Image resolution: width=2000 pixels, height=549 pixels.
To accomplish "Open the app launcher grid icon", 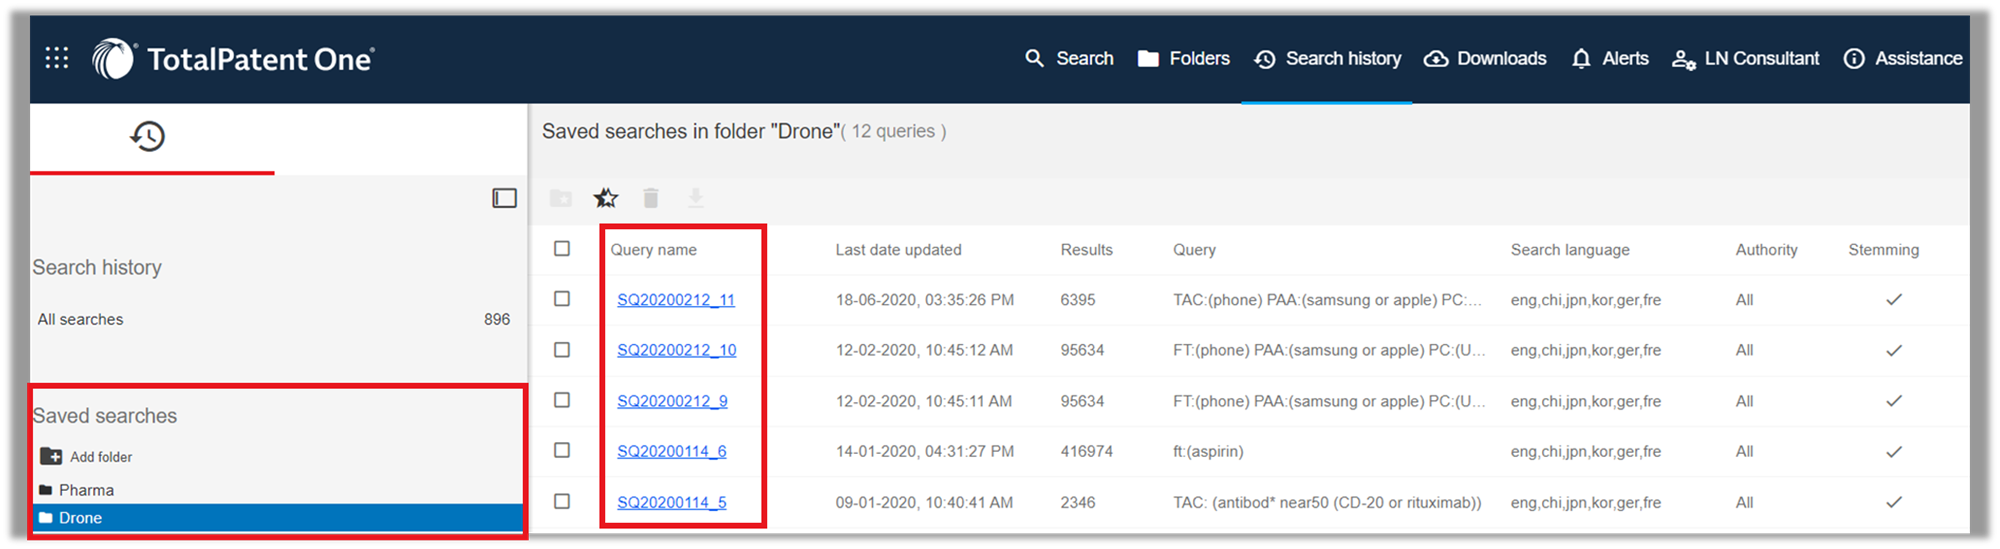I will coord(57,58).
